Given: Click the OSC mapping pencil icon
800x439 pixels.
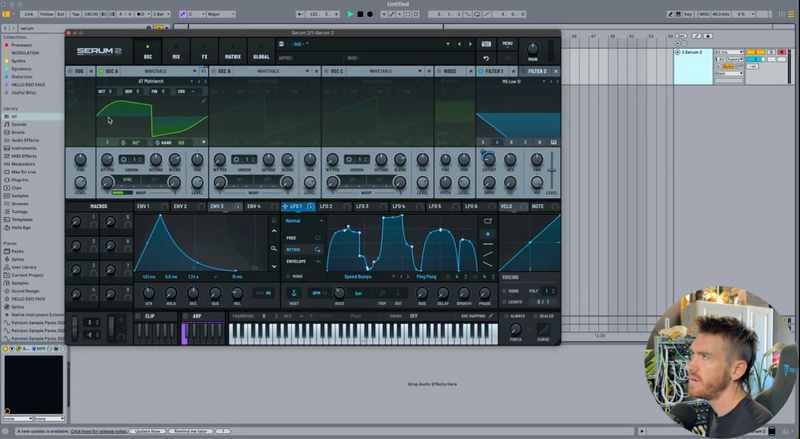Looking at the screenshot, I should pos(491,316).
